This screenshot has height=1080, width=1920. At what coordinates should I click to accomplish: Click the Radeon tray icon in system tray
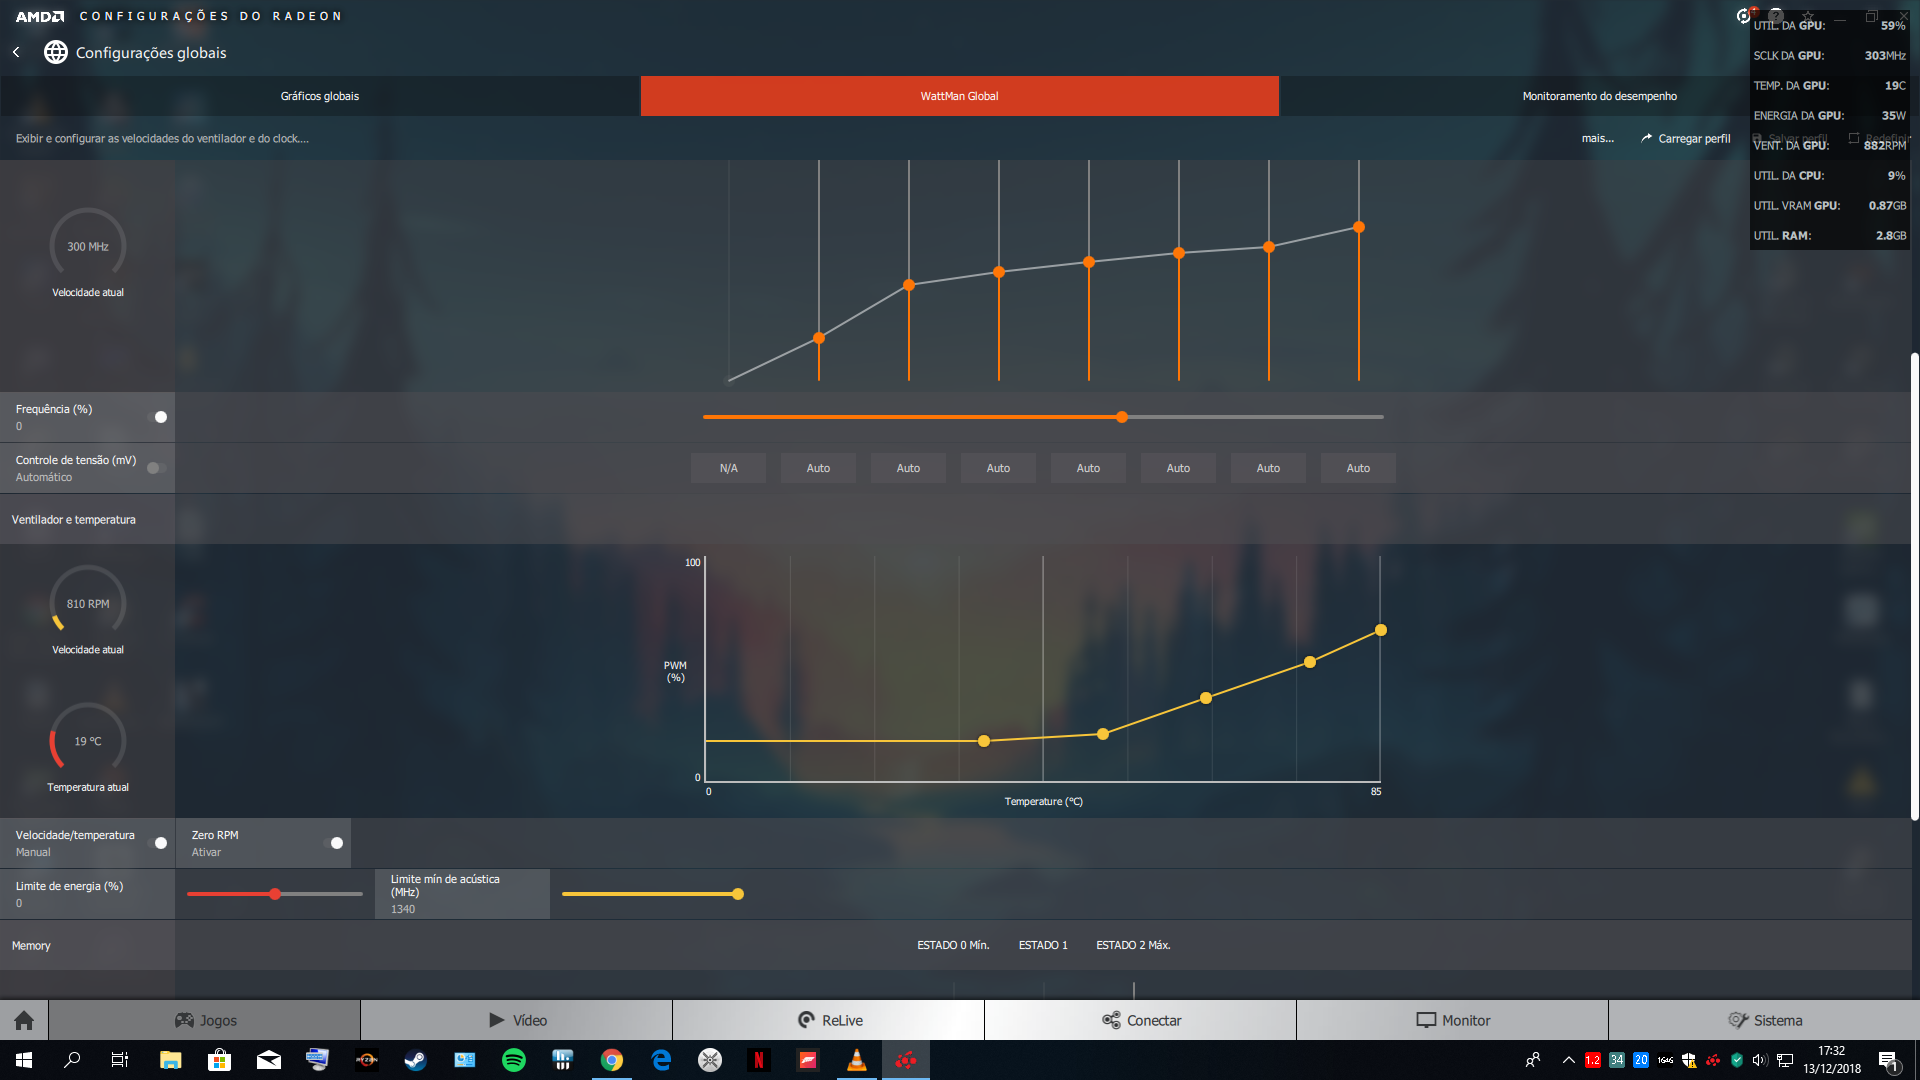pos(1713,1060)
